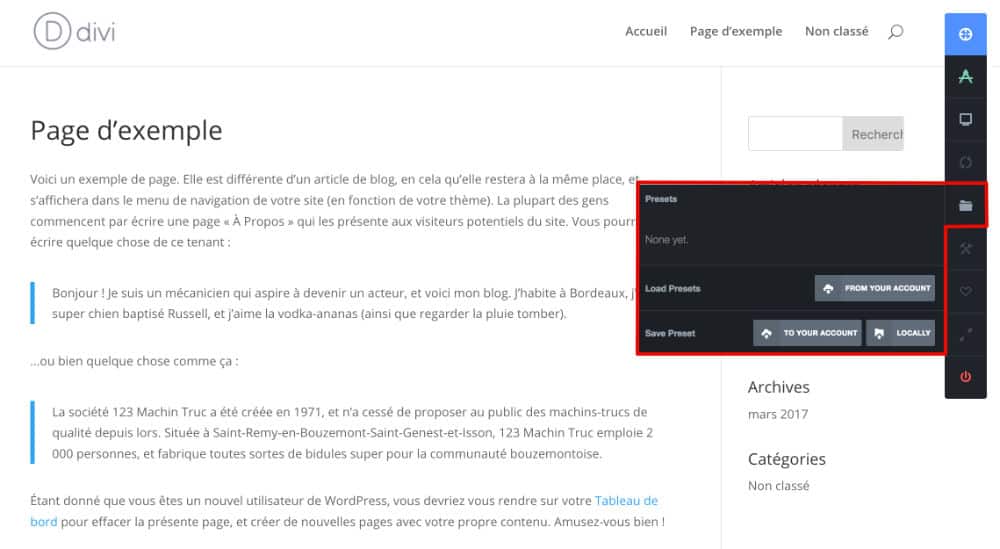Image resolution: width=1000 pixels, height=549 pixels.
Task: Open the 'mars 2017' archive link
Action: pos(777,414)
